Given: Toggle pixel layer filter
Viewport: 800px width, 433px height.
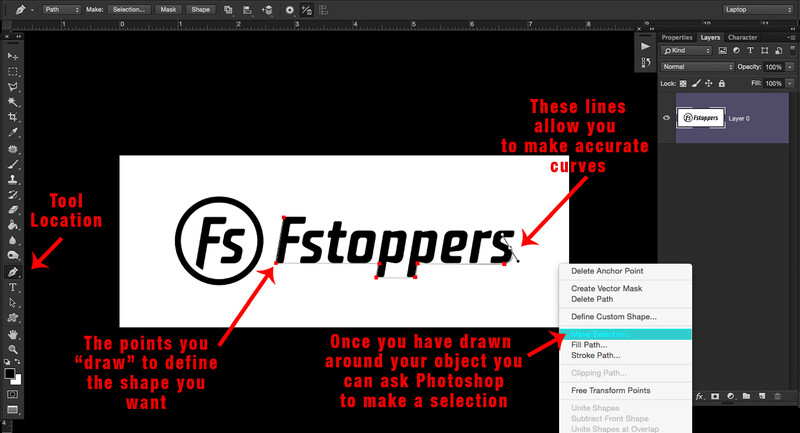Looking at the screenshot, I should pos(722,50).
